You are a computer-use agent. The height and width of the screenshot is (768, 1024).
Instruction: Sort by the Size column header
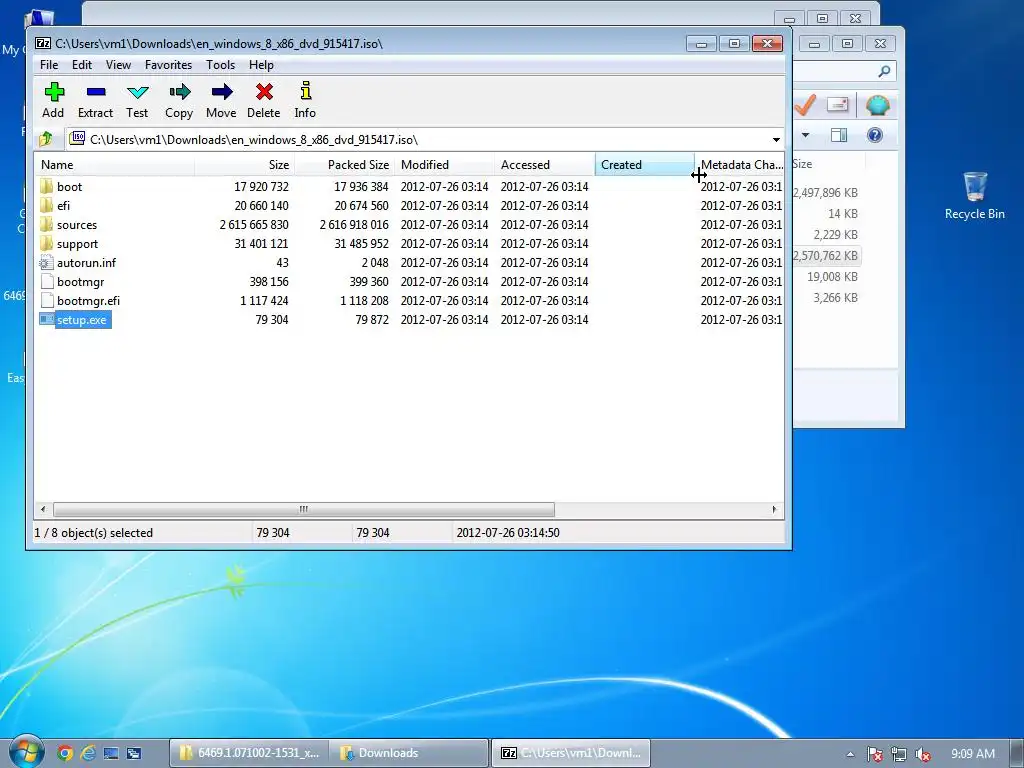click(244, 165)
